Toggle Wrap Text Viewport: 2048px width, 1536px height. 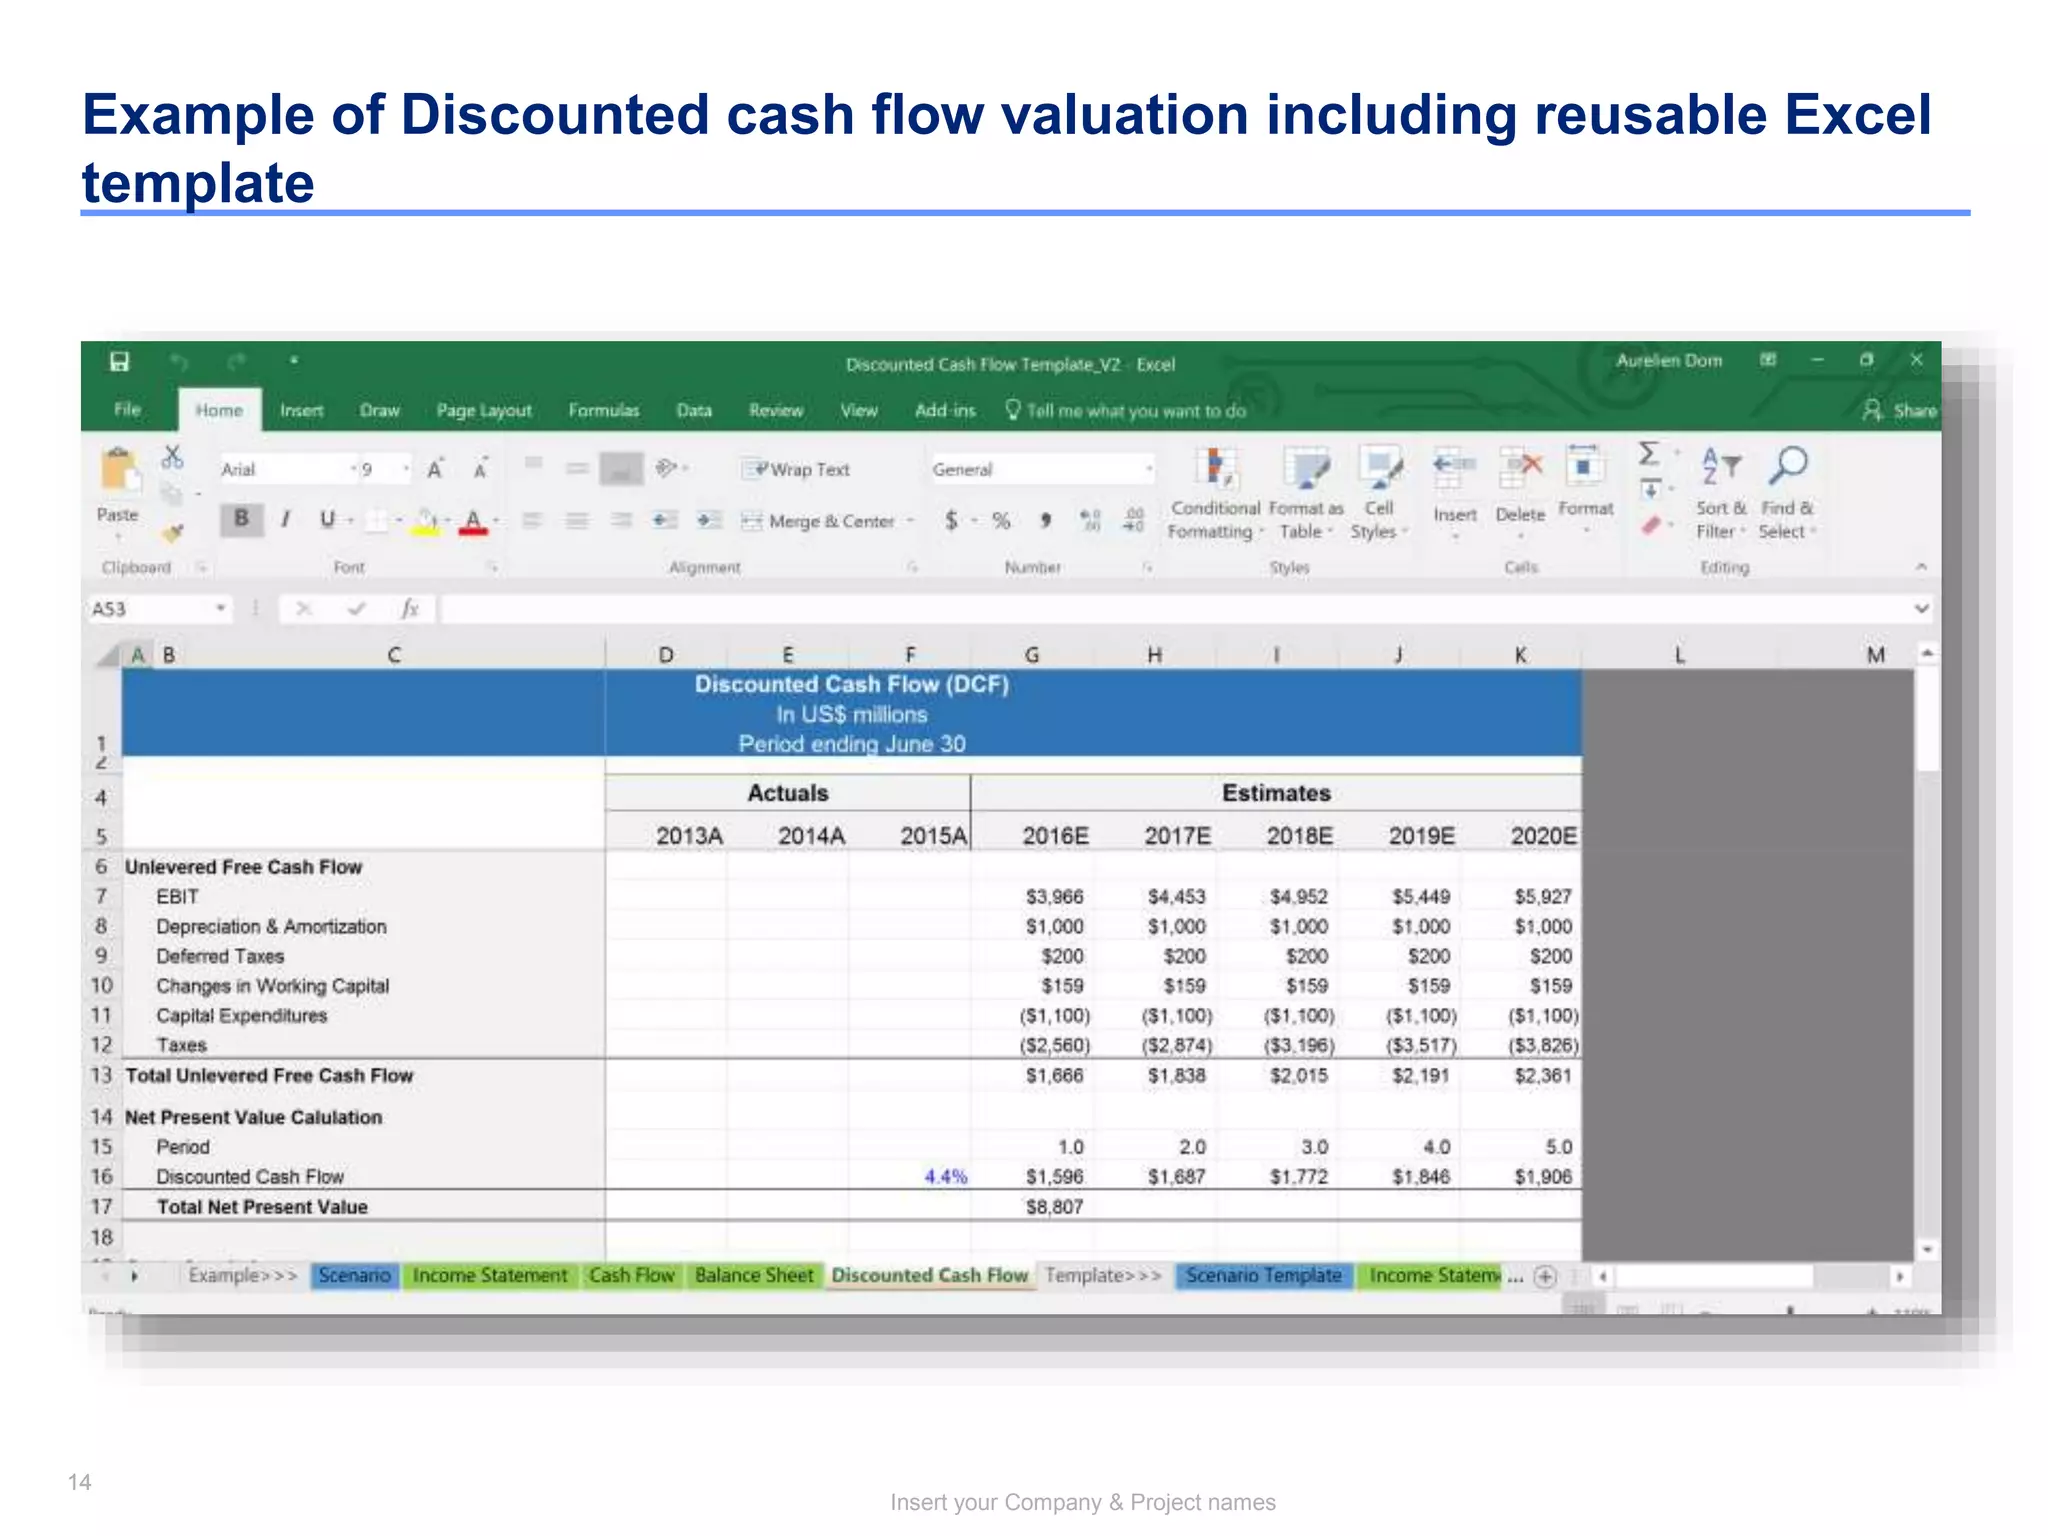[796, 469]
